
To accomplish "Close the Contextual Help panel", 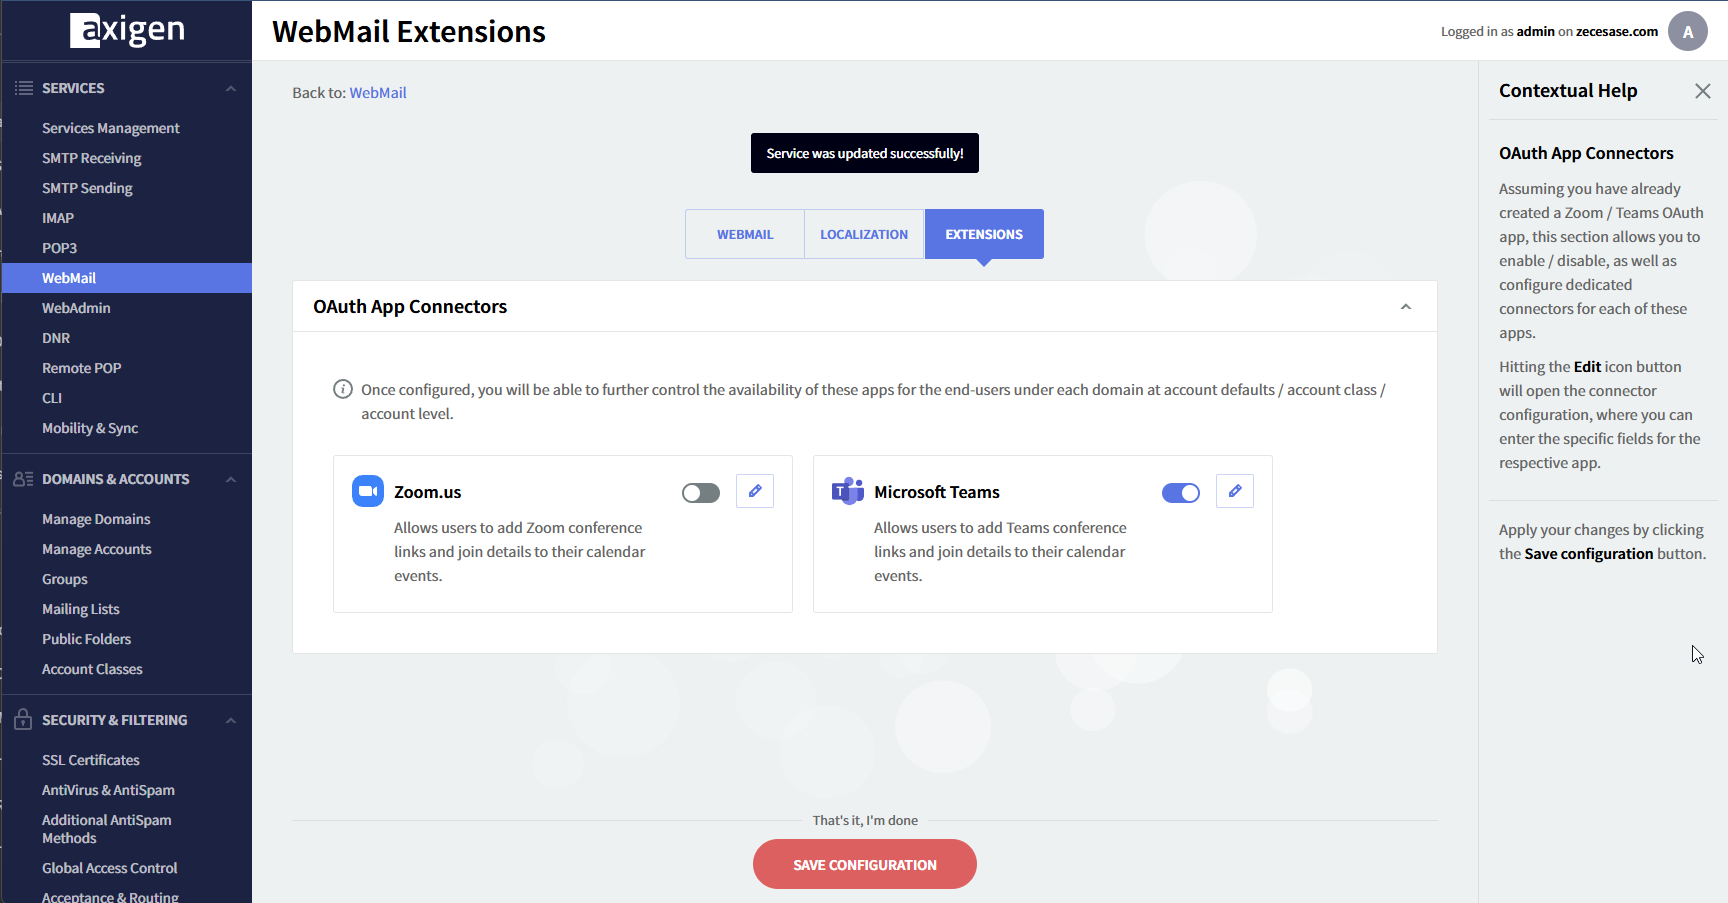I will (1702, 91).
